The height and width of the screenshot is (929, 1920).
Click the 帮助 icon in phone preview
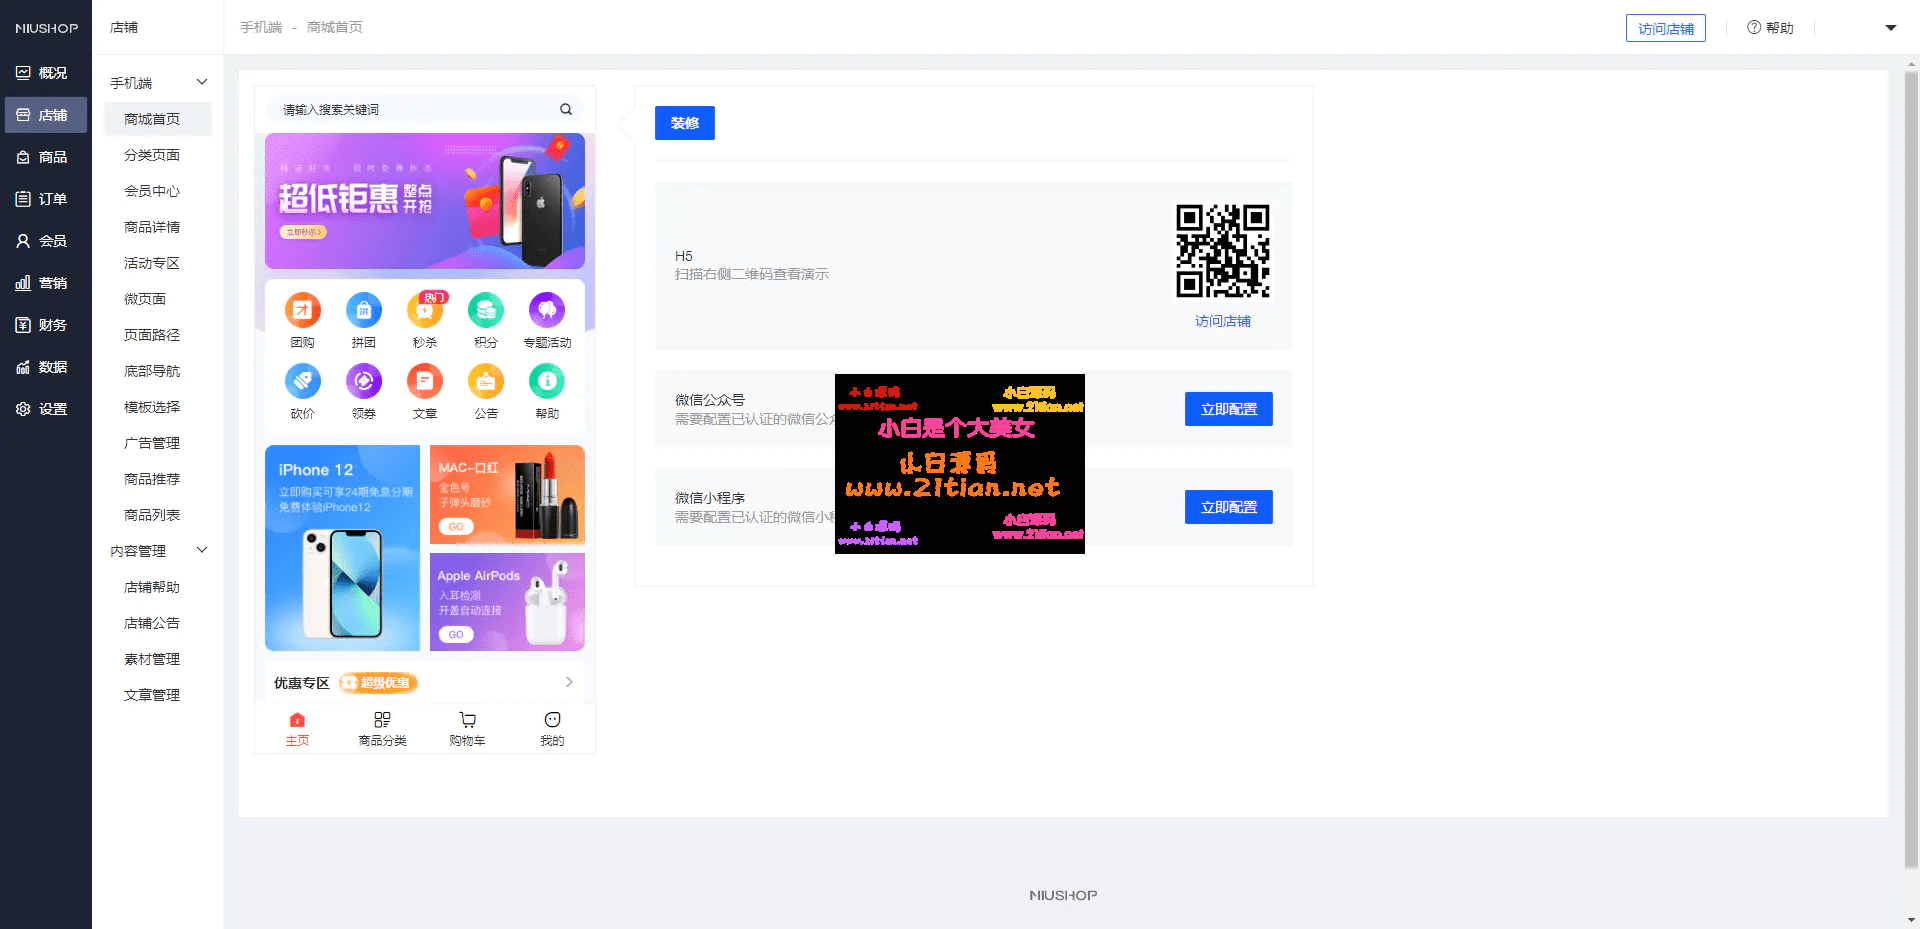point(547,381)
